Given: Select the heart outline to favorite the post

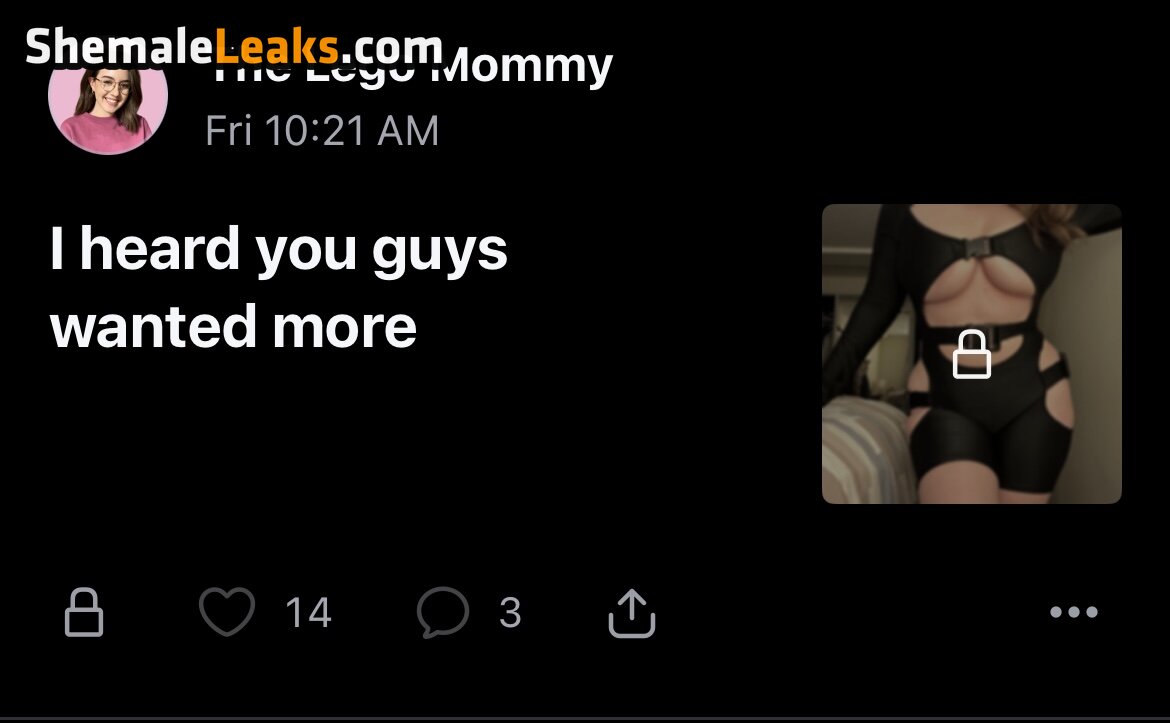Looking at the screenshot, I should [228, 612].
